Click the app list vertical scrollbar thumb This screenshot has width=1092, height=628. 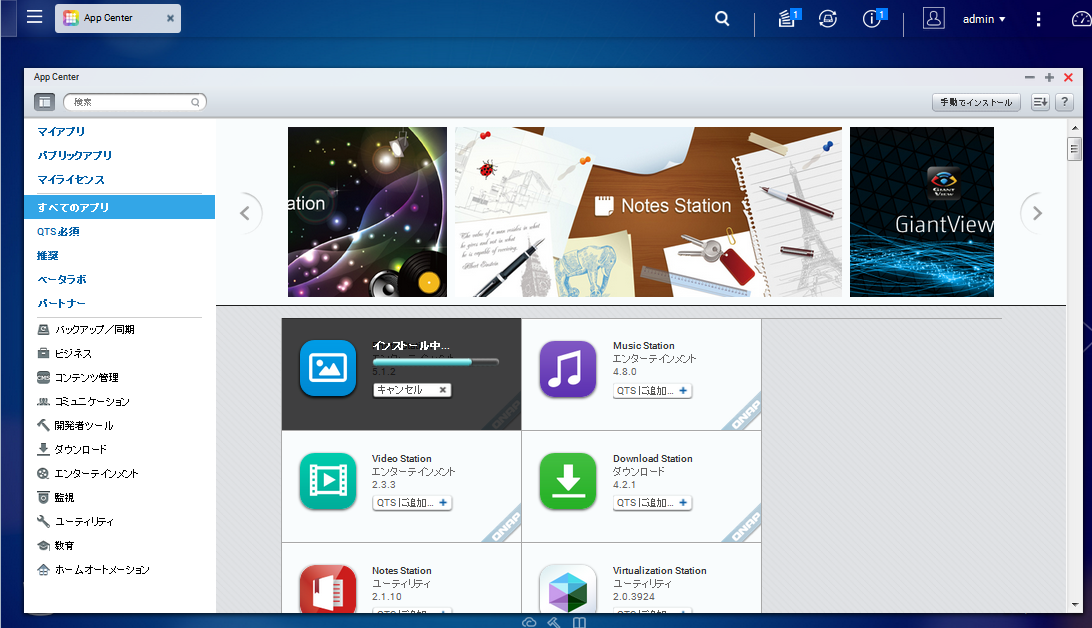coord(1074,149)
